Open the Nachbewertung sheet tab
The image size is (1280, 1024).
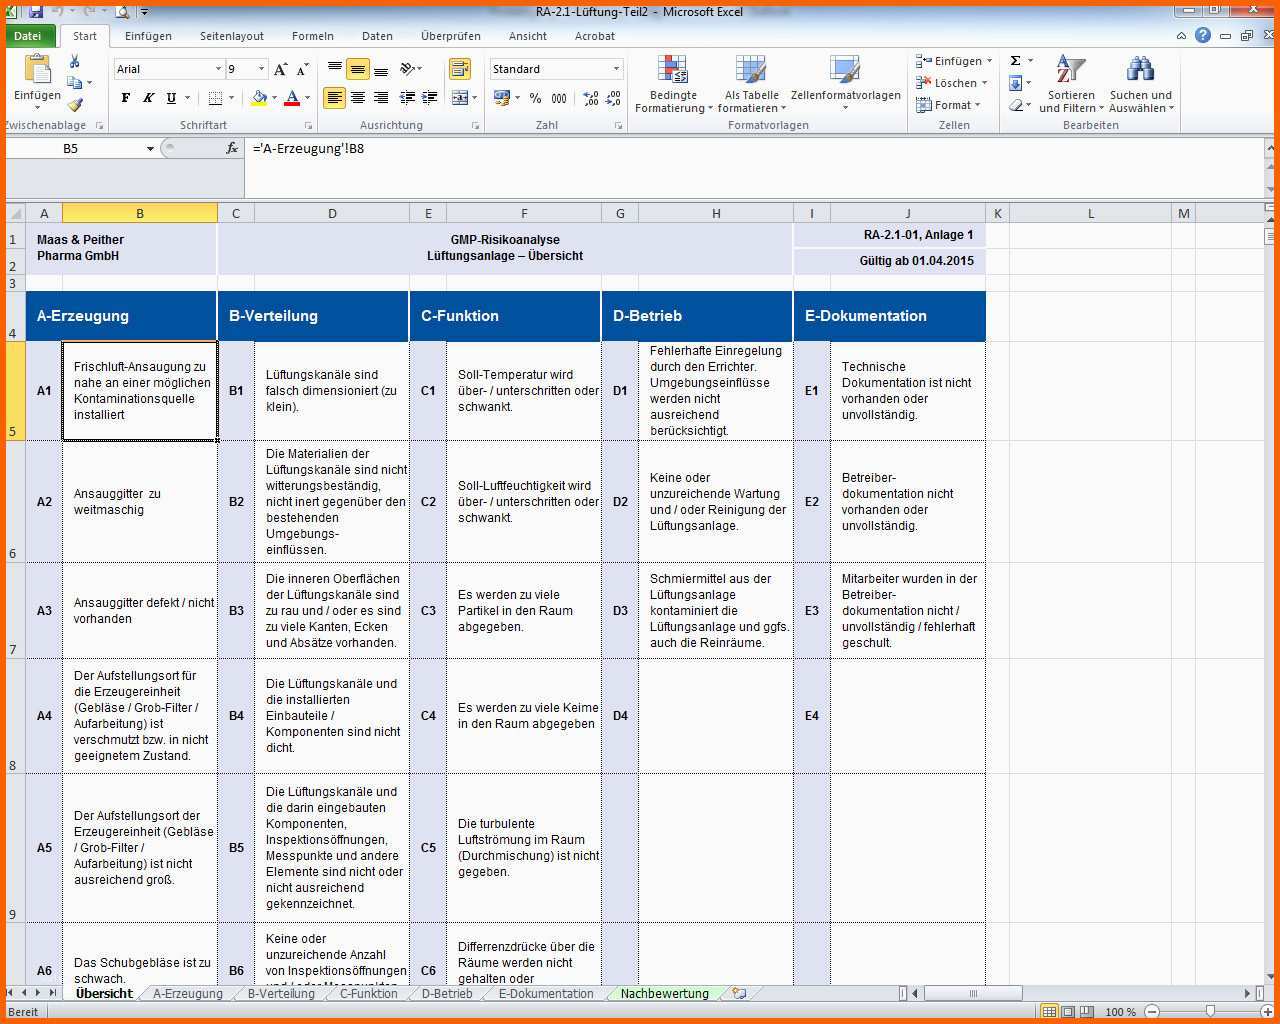tap(664, 993)
